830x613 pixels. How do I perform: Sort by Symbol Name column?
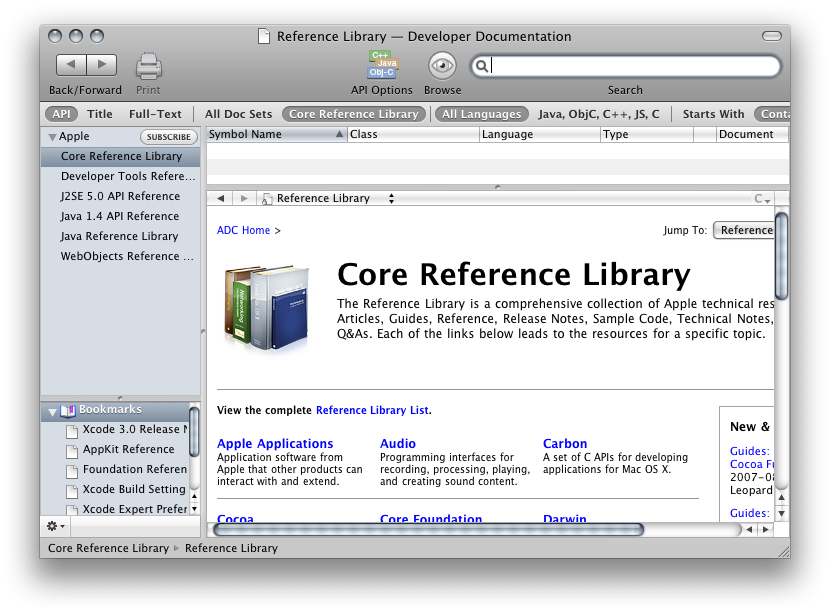click(x=276, y=134)
